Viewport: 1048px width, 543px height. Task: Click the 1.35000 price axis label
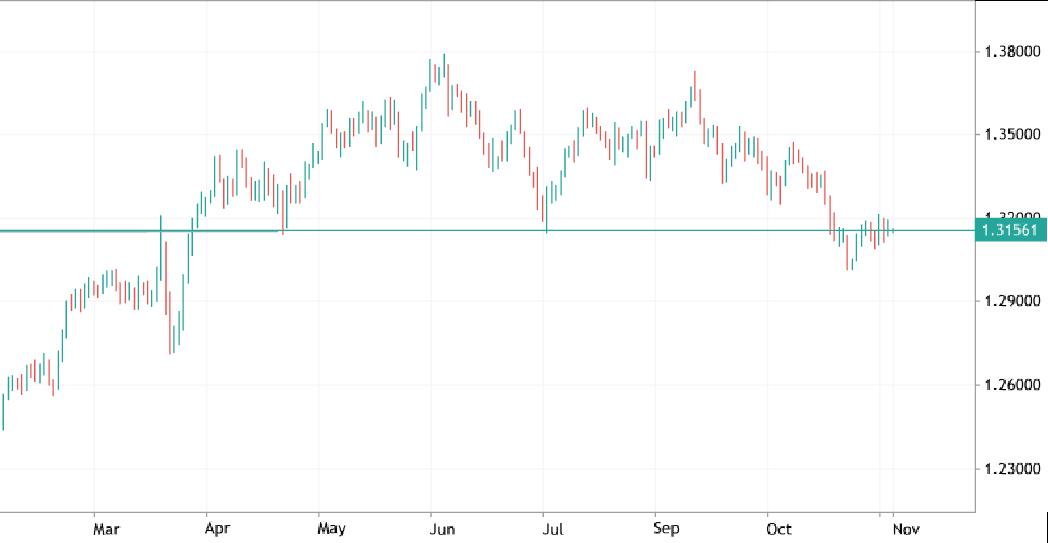tap(1012, 134)
